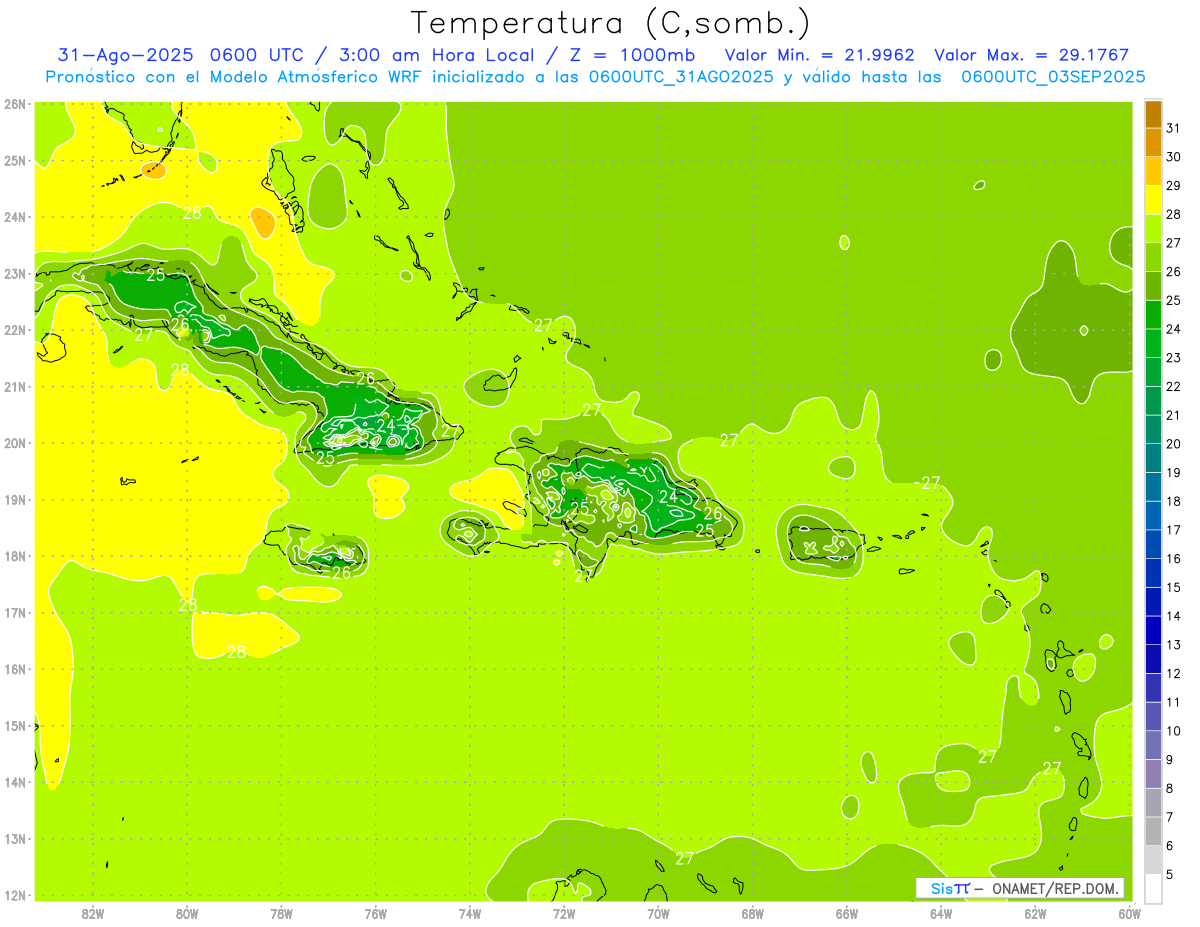Click "Pronóstico con el Modelo Atmósferico WRF" text

[x=233, y=77]
